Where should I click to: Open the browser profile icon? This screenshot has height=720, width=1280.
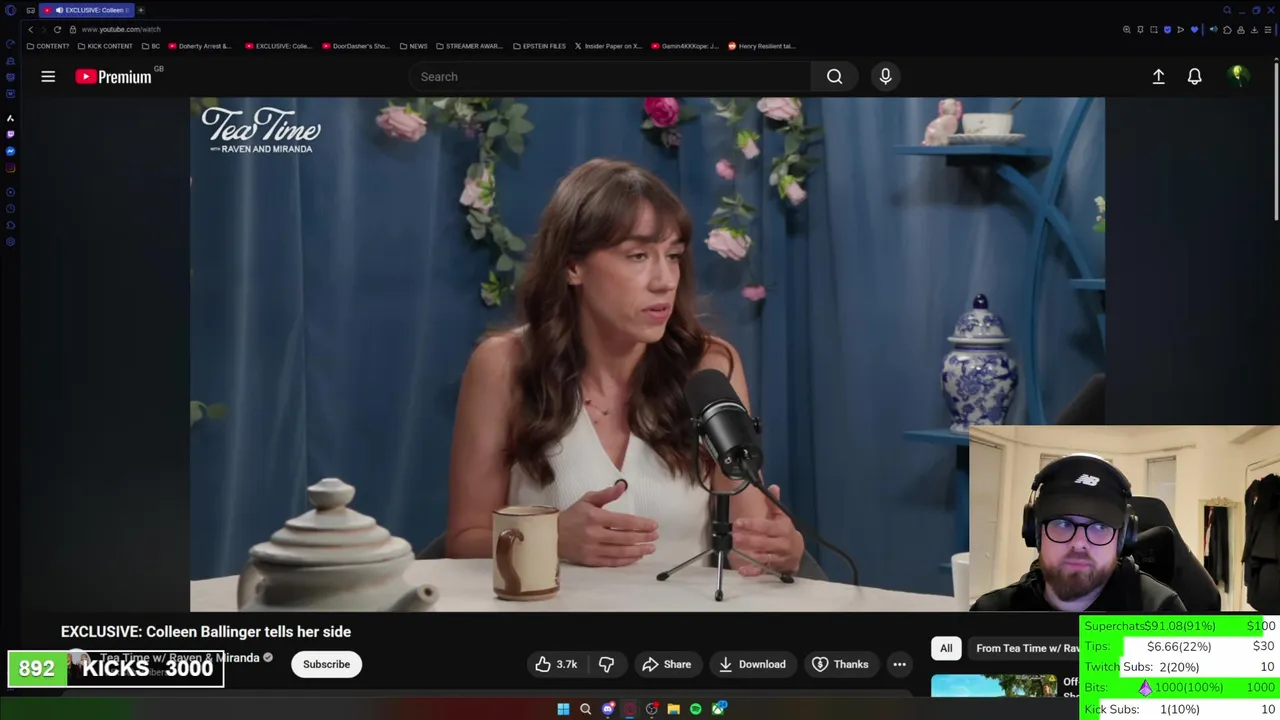pos(1241,29)
